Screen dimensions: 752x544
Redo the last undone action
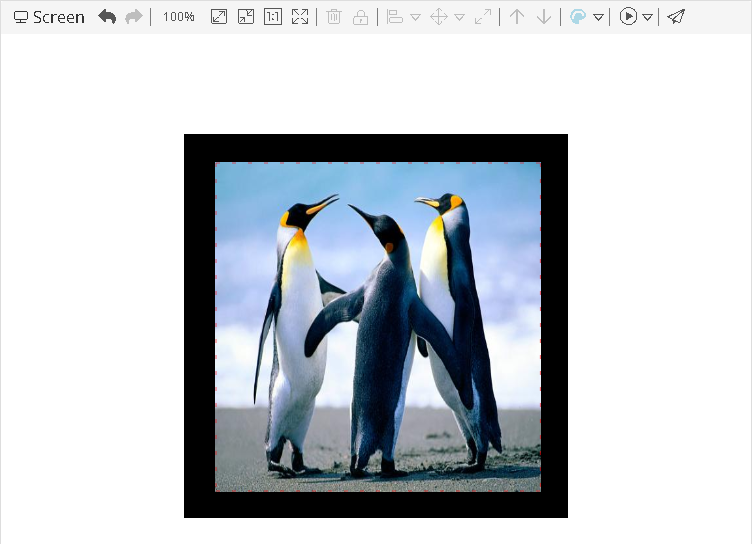click(x=134, y=17)
